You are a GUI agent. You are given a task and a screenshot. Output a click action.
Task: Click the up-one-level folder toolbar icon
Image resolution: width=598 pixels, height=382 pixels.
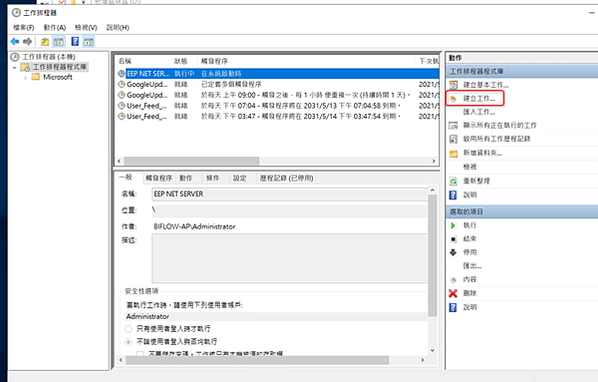click(45, 42)
